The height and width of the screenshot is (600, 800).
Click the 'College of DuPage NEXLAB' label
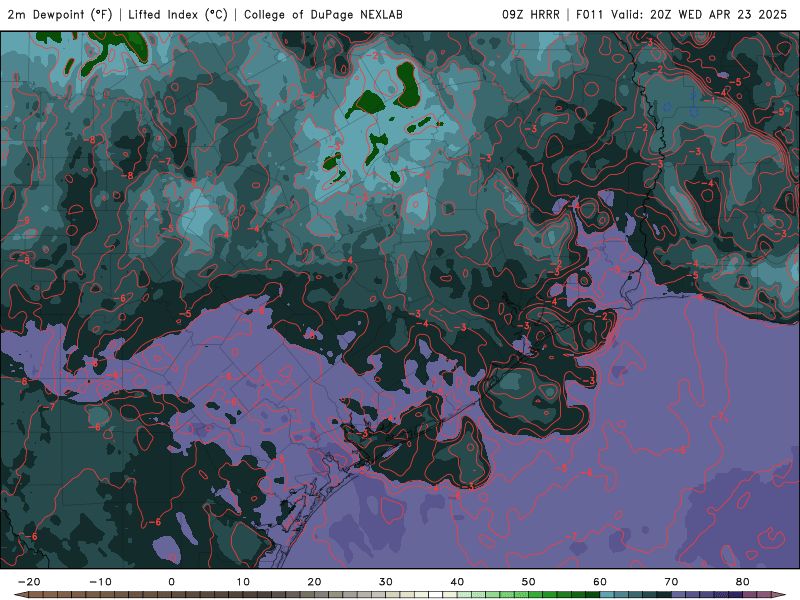[323, 15]
